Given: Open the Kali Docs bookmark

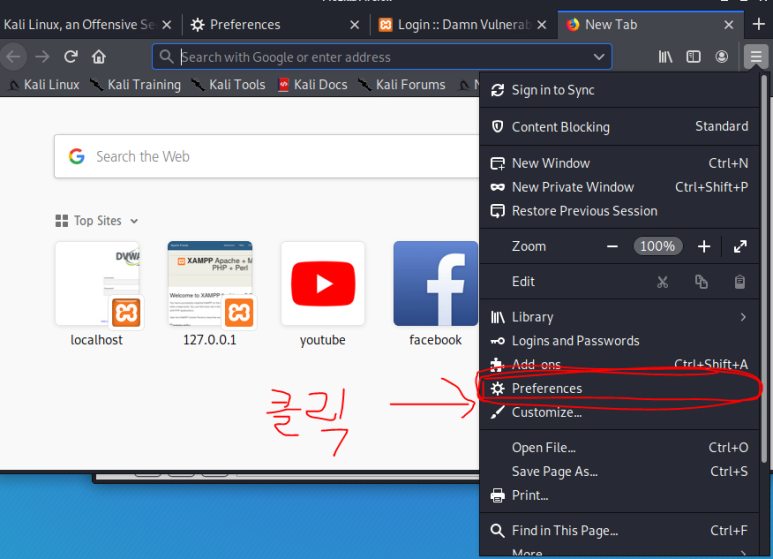Looking at the screenshot, I should [x=313, y=85].
